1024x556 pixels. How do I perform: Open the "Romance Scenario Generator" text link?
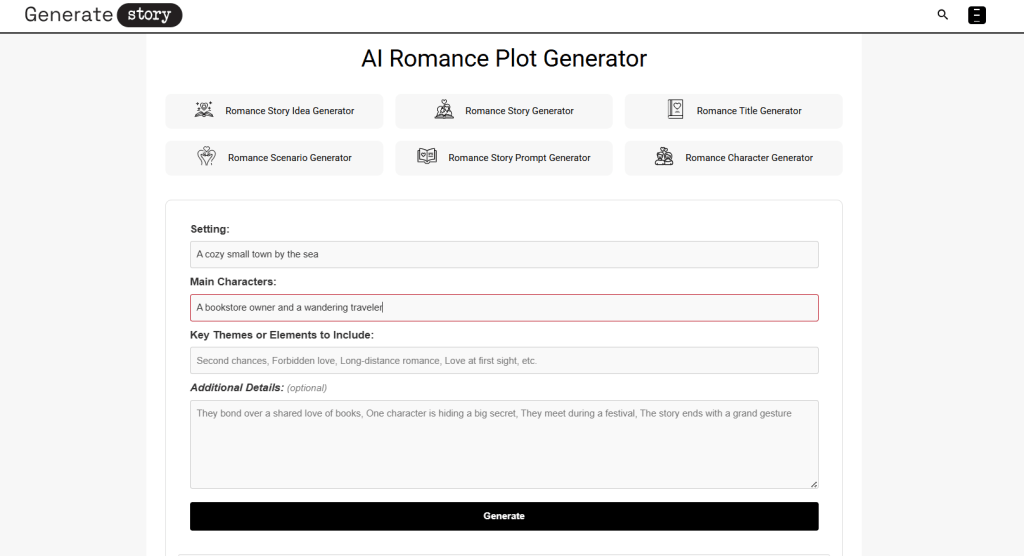pos(289,158)
